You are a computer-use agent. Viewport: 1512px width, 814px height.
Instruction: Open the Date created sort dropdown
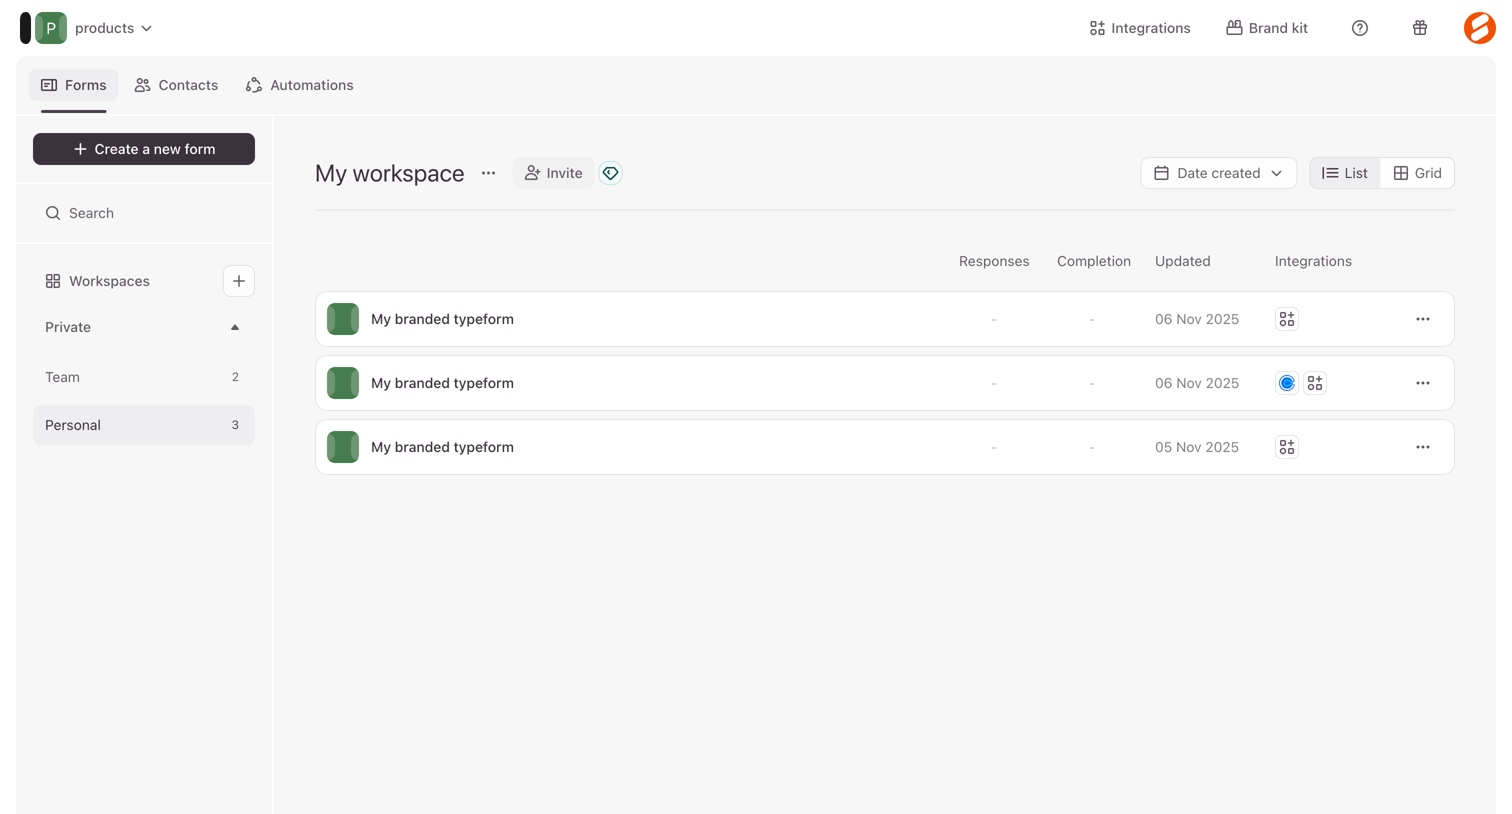point(1218,173)
